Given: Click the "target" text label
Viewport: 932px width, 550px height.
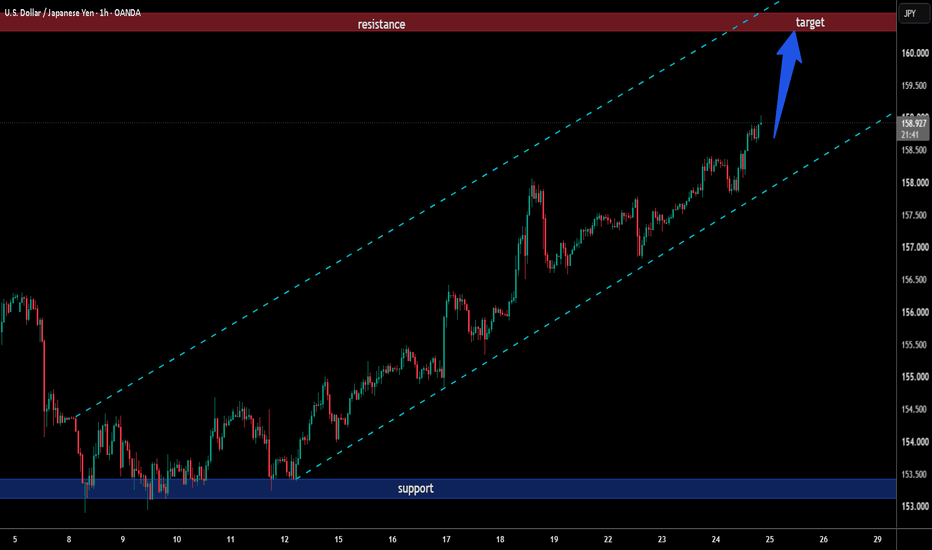Looking at the screenshot, I should tap(810, 23).
